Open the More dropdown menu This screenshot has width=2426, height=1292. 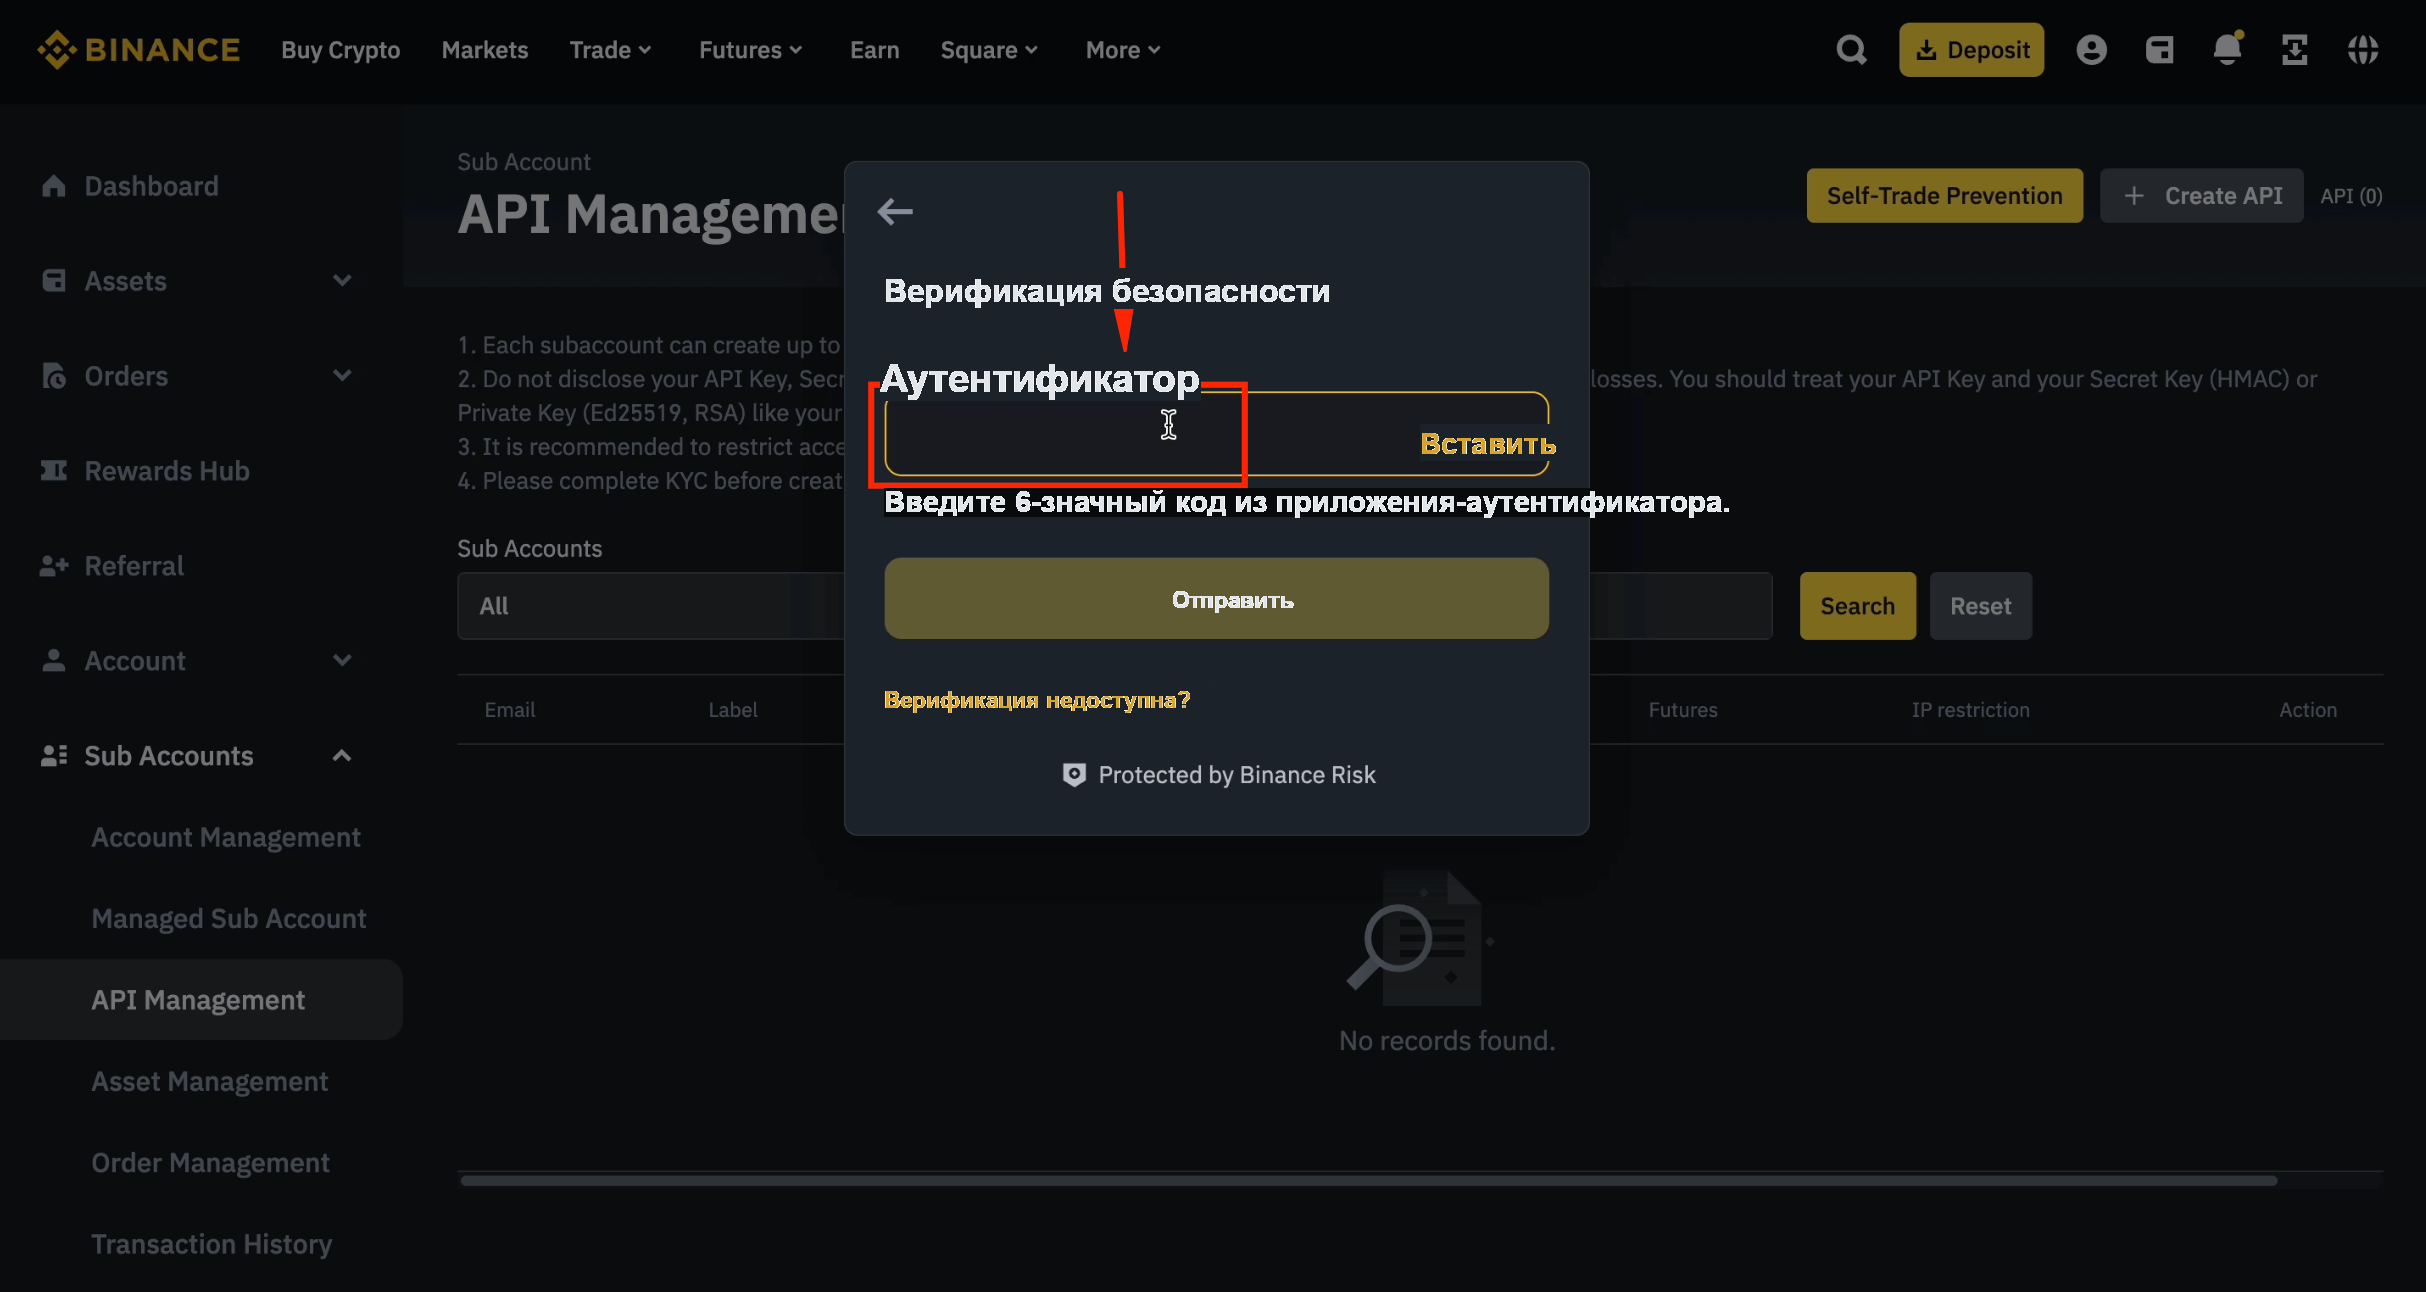click(1124, 50)
